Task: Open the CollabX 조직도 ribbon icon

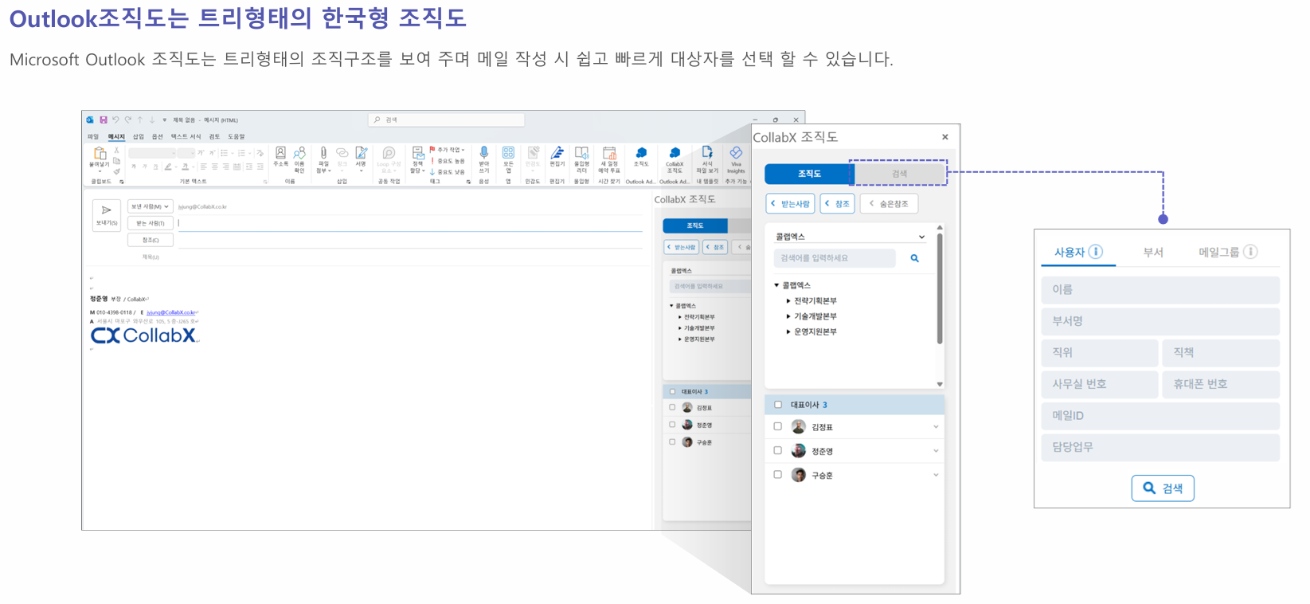Action: (674, 153)
